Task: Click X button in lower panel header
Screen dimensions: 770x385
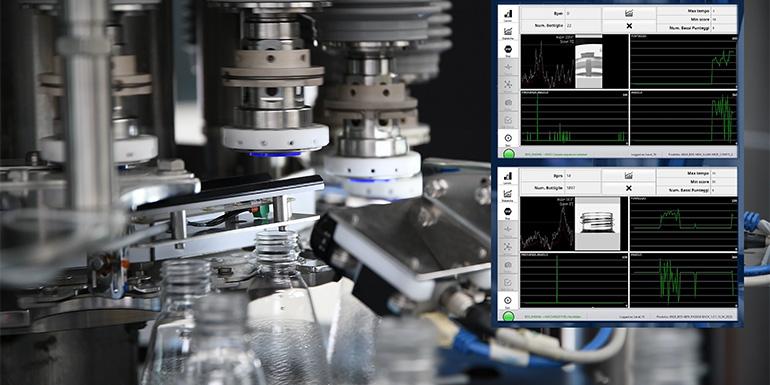Action: pyautogui.click(x=629, y=188)
